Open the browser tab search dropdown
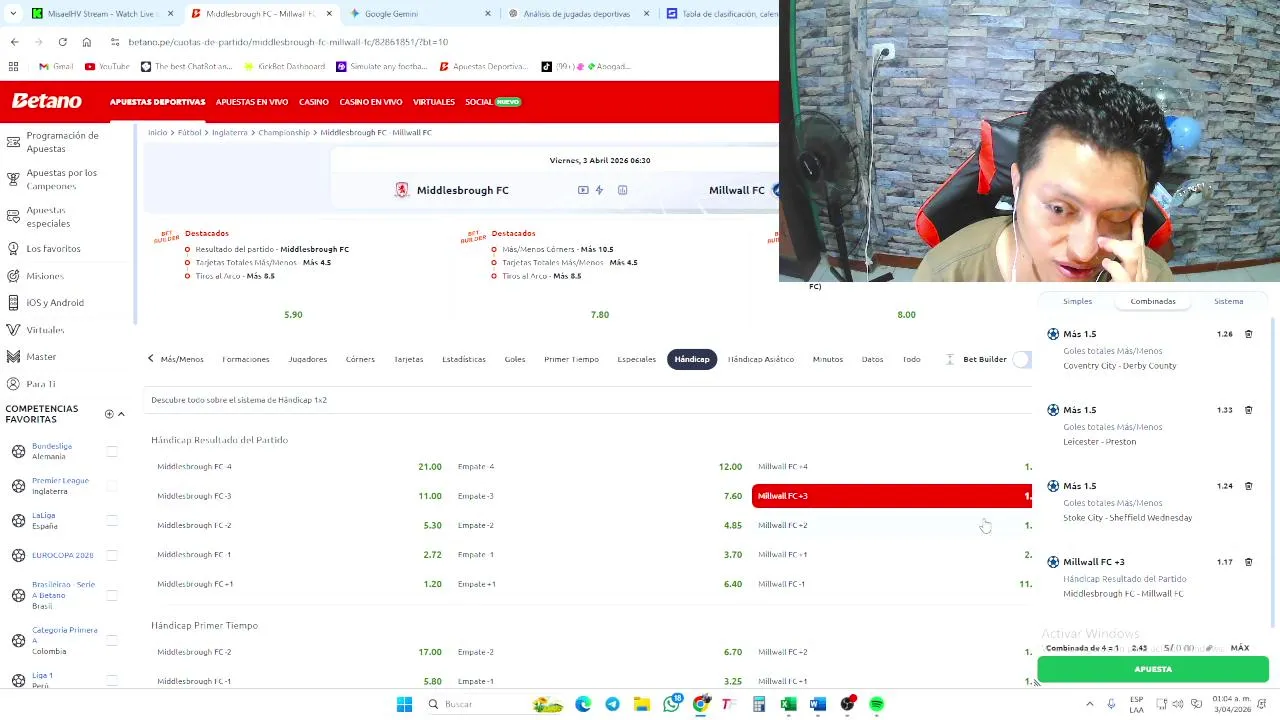The width and height of the screenshot is (1280, 720). (13, 14)
